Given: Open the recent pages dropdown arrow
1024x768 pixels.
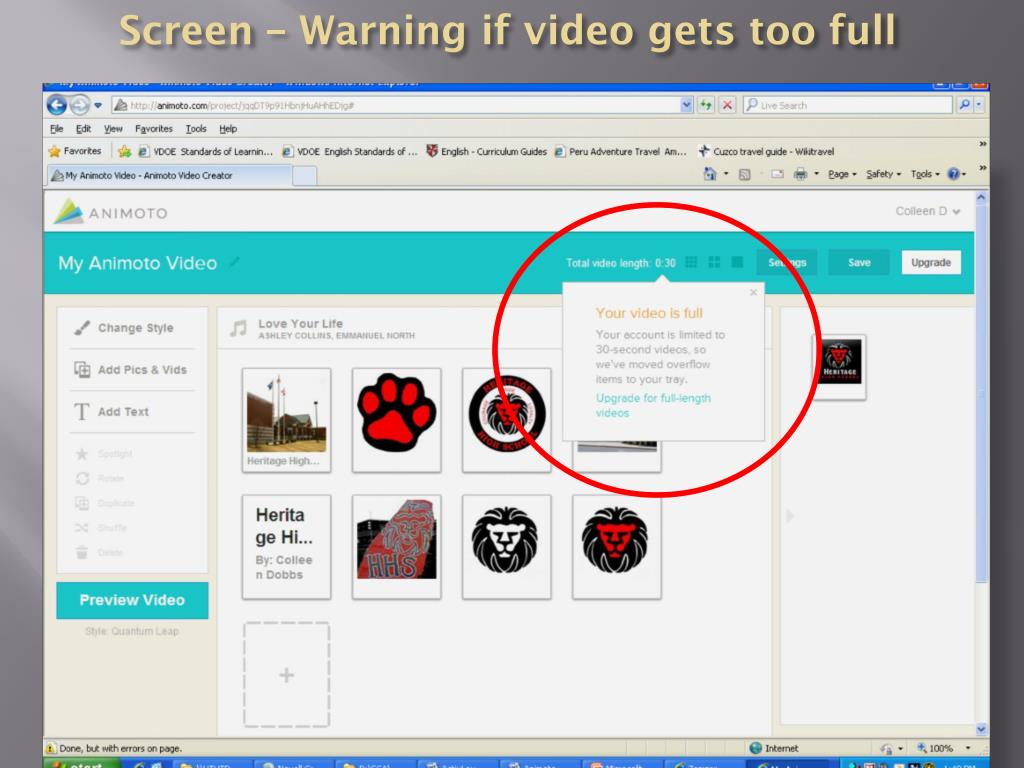Looking at the screenshot, I should [x=98, y=105].
